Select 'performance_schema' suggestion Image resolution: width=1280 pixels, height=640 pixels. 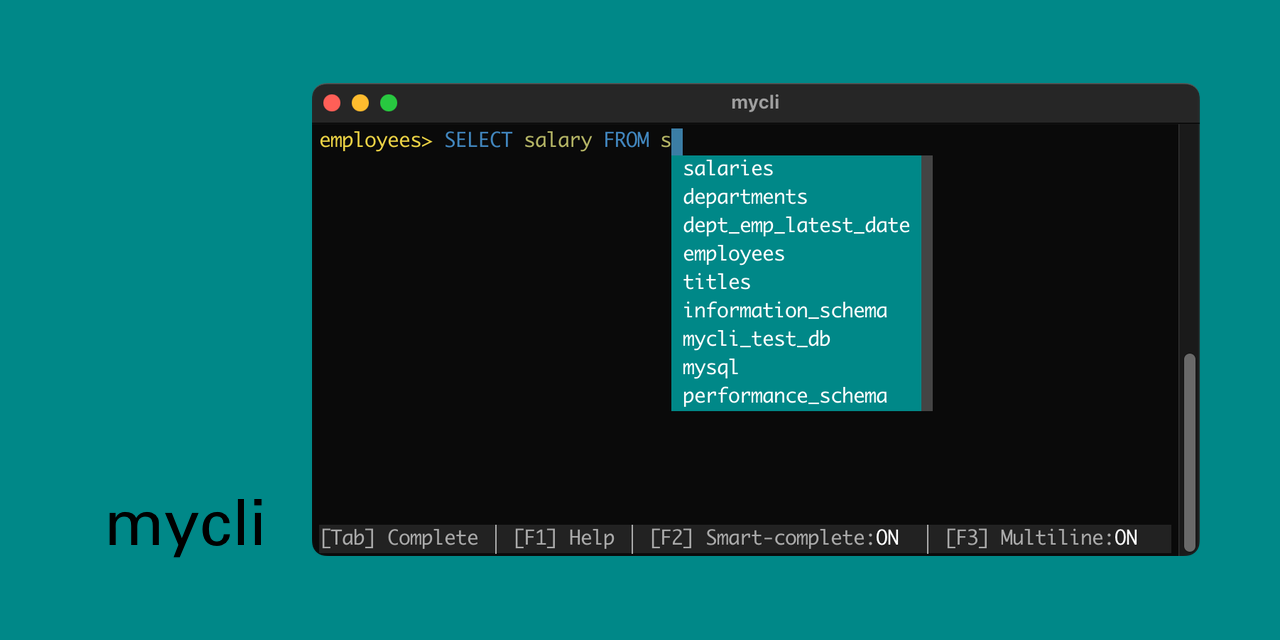[796, 396]
